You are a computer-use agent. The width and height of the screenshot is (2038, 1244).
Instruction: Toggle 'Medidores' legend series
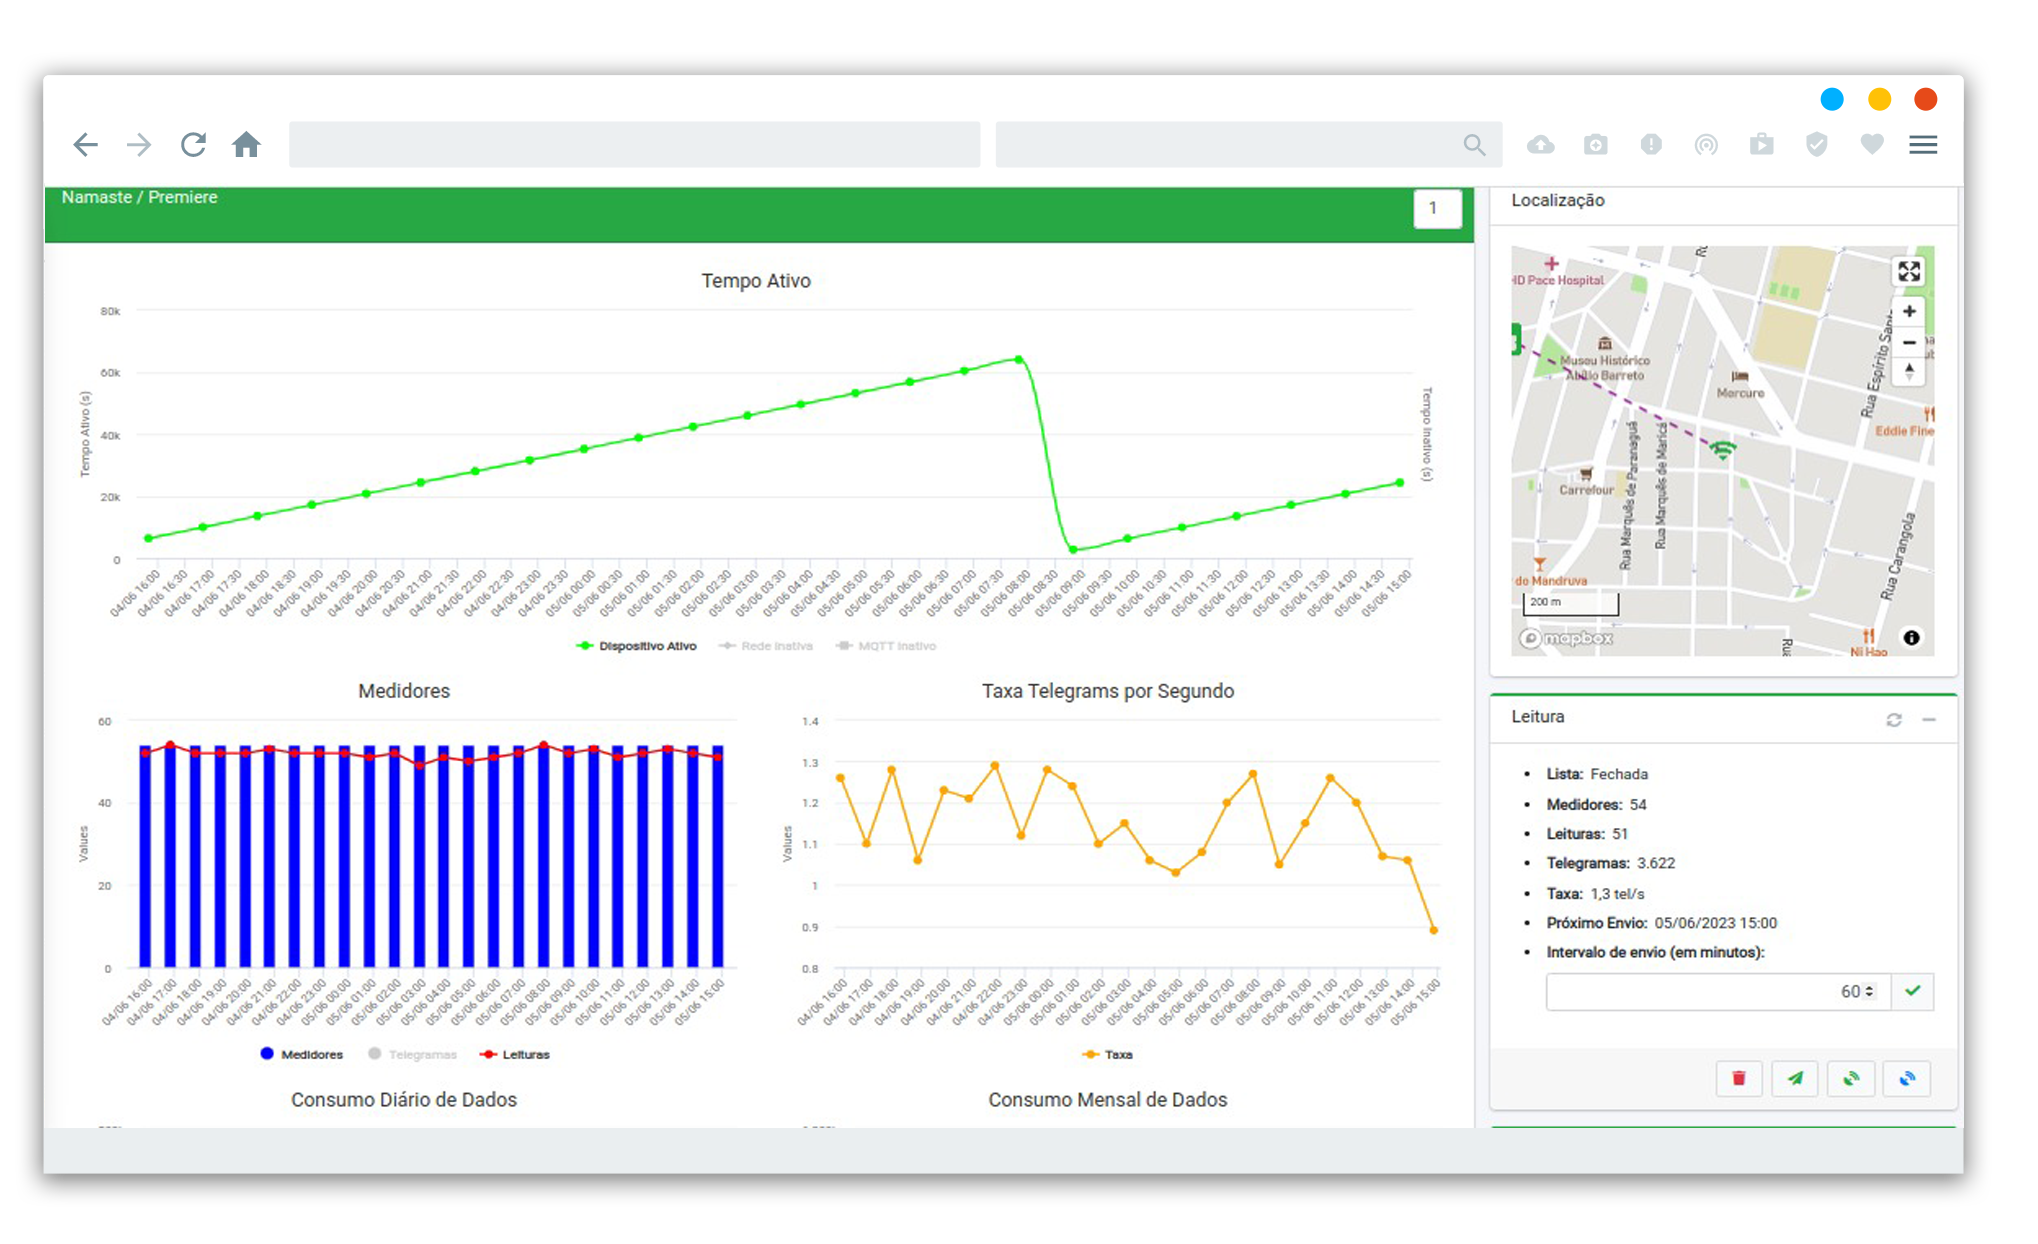tap(301, 1054)
